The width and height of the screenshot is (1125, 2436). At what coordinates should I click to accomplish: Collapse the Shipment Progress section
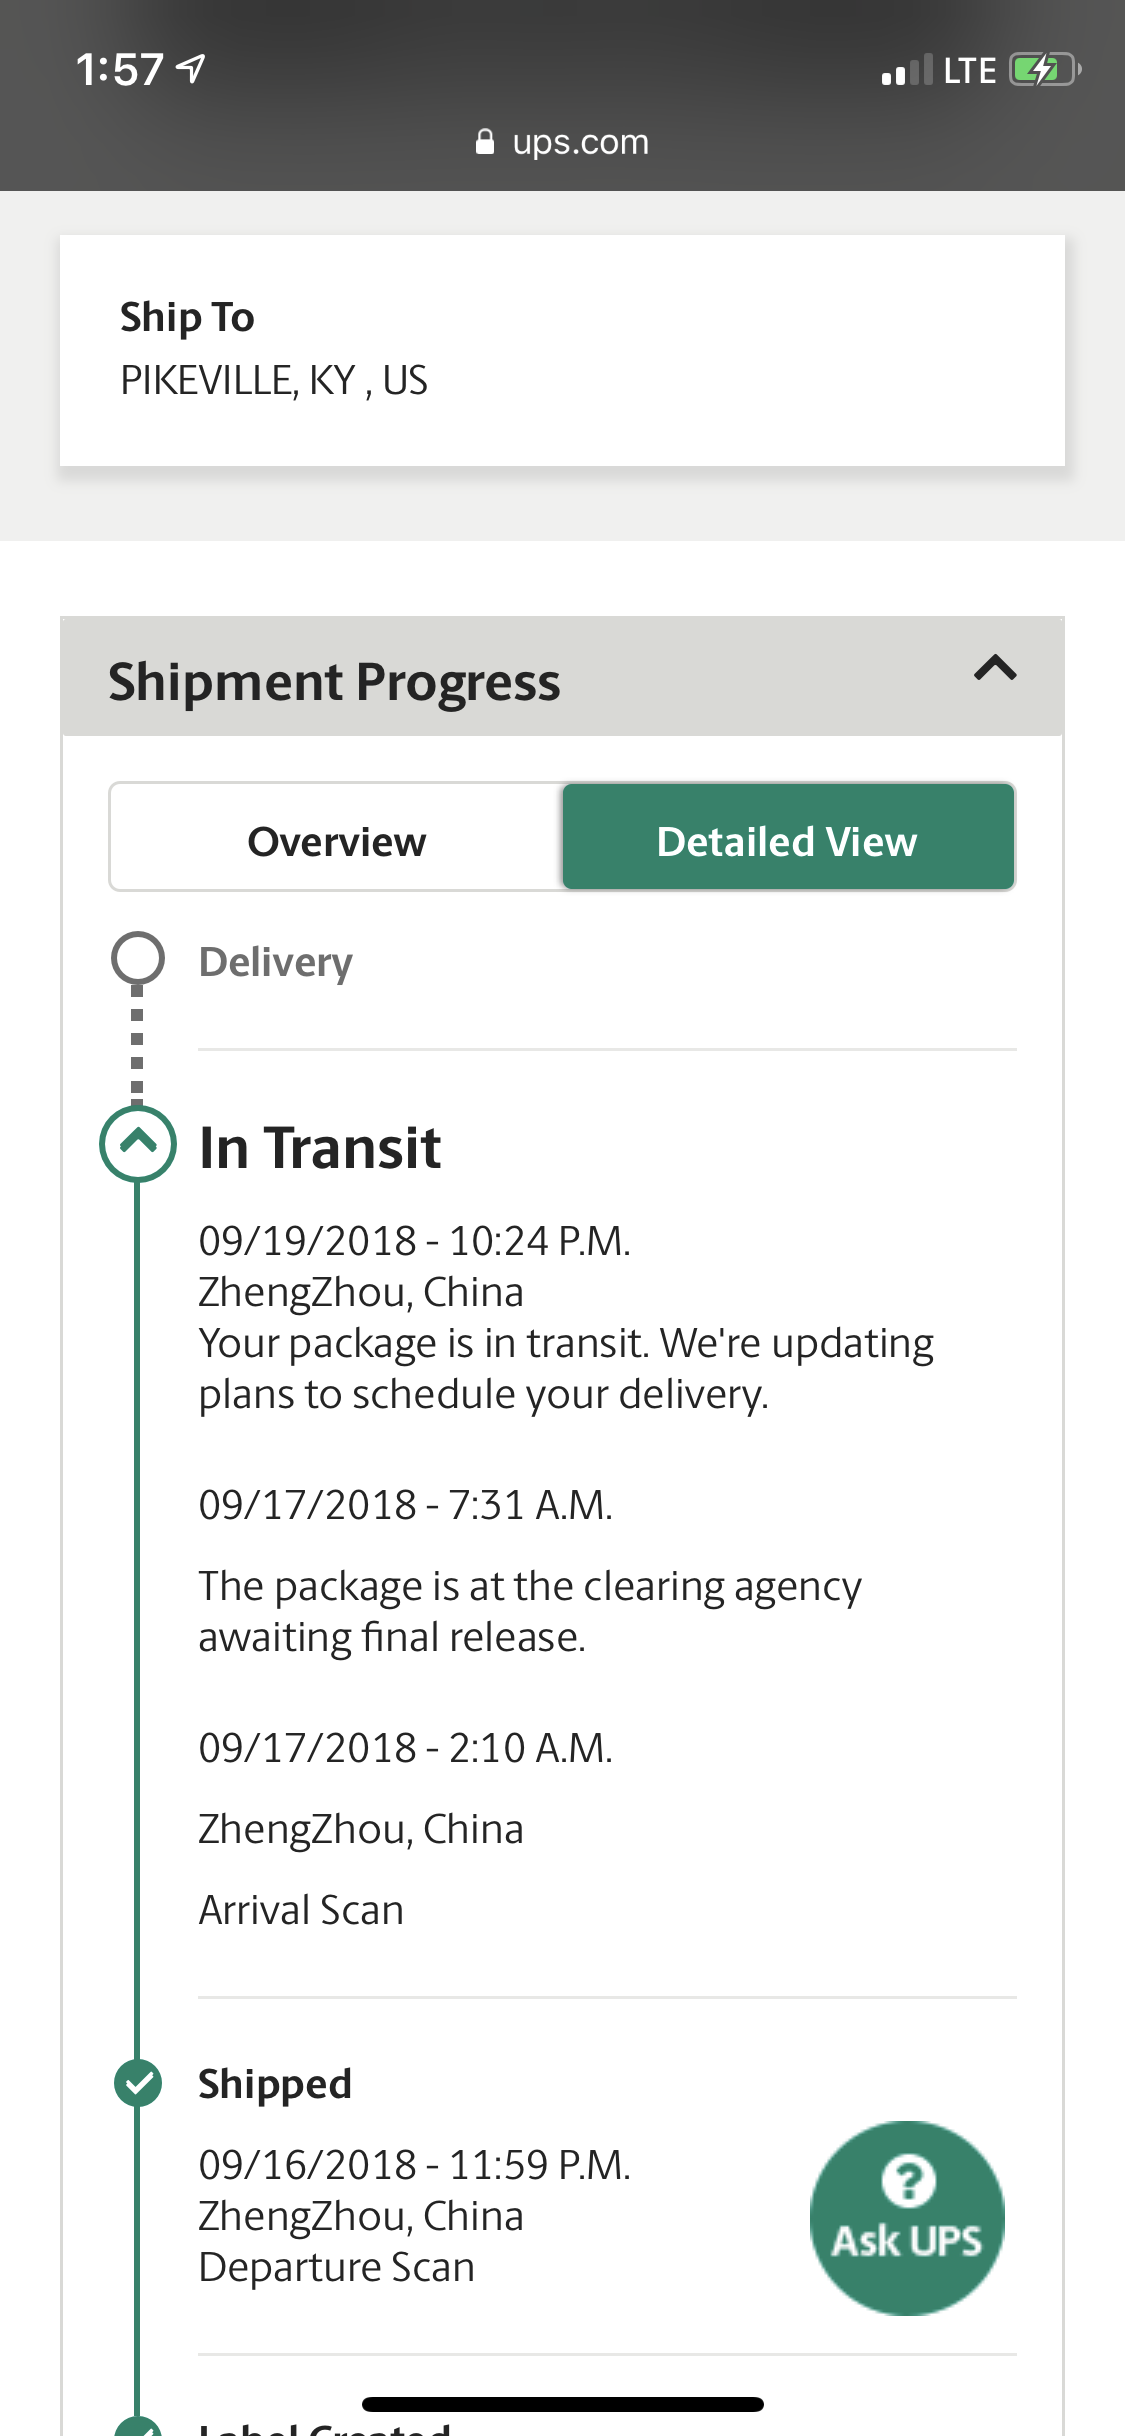(995, 668)
